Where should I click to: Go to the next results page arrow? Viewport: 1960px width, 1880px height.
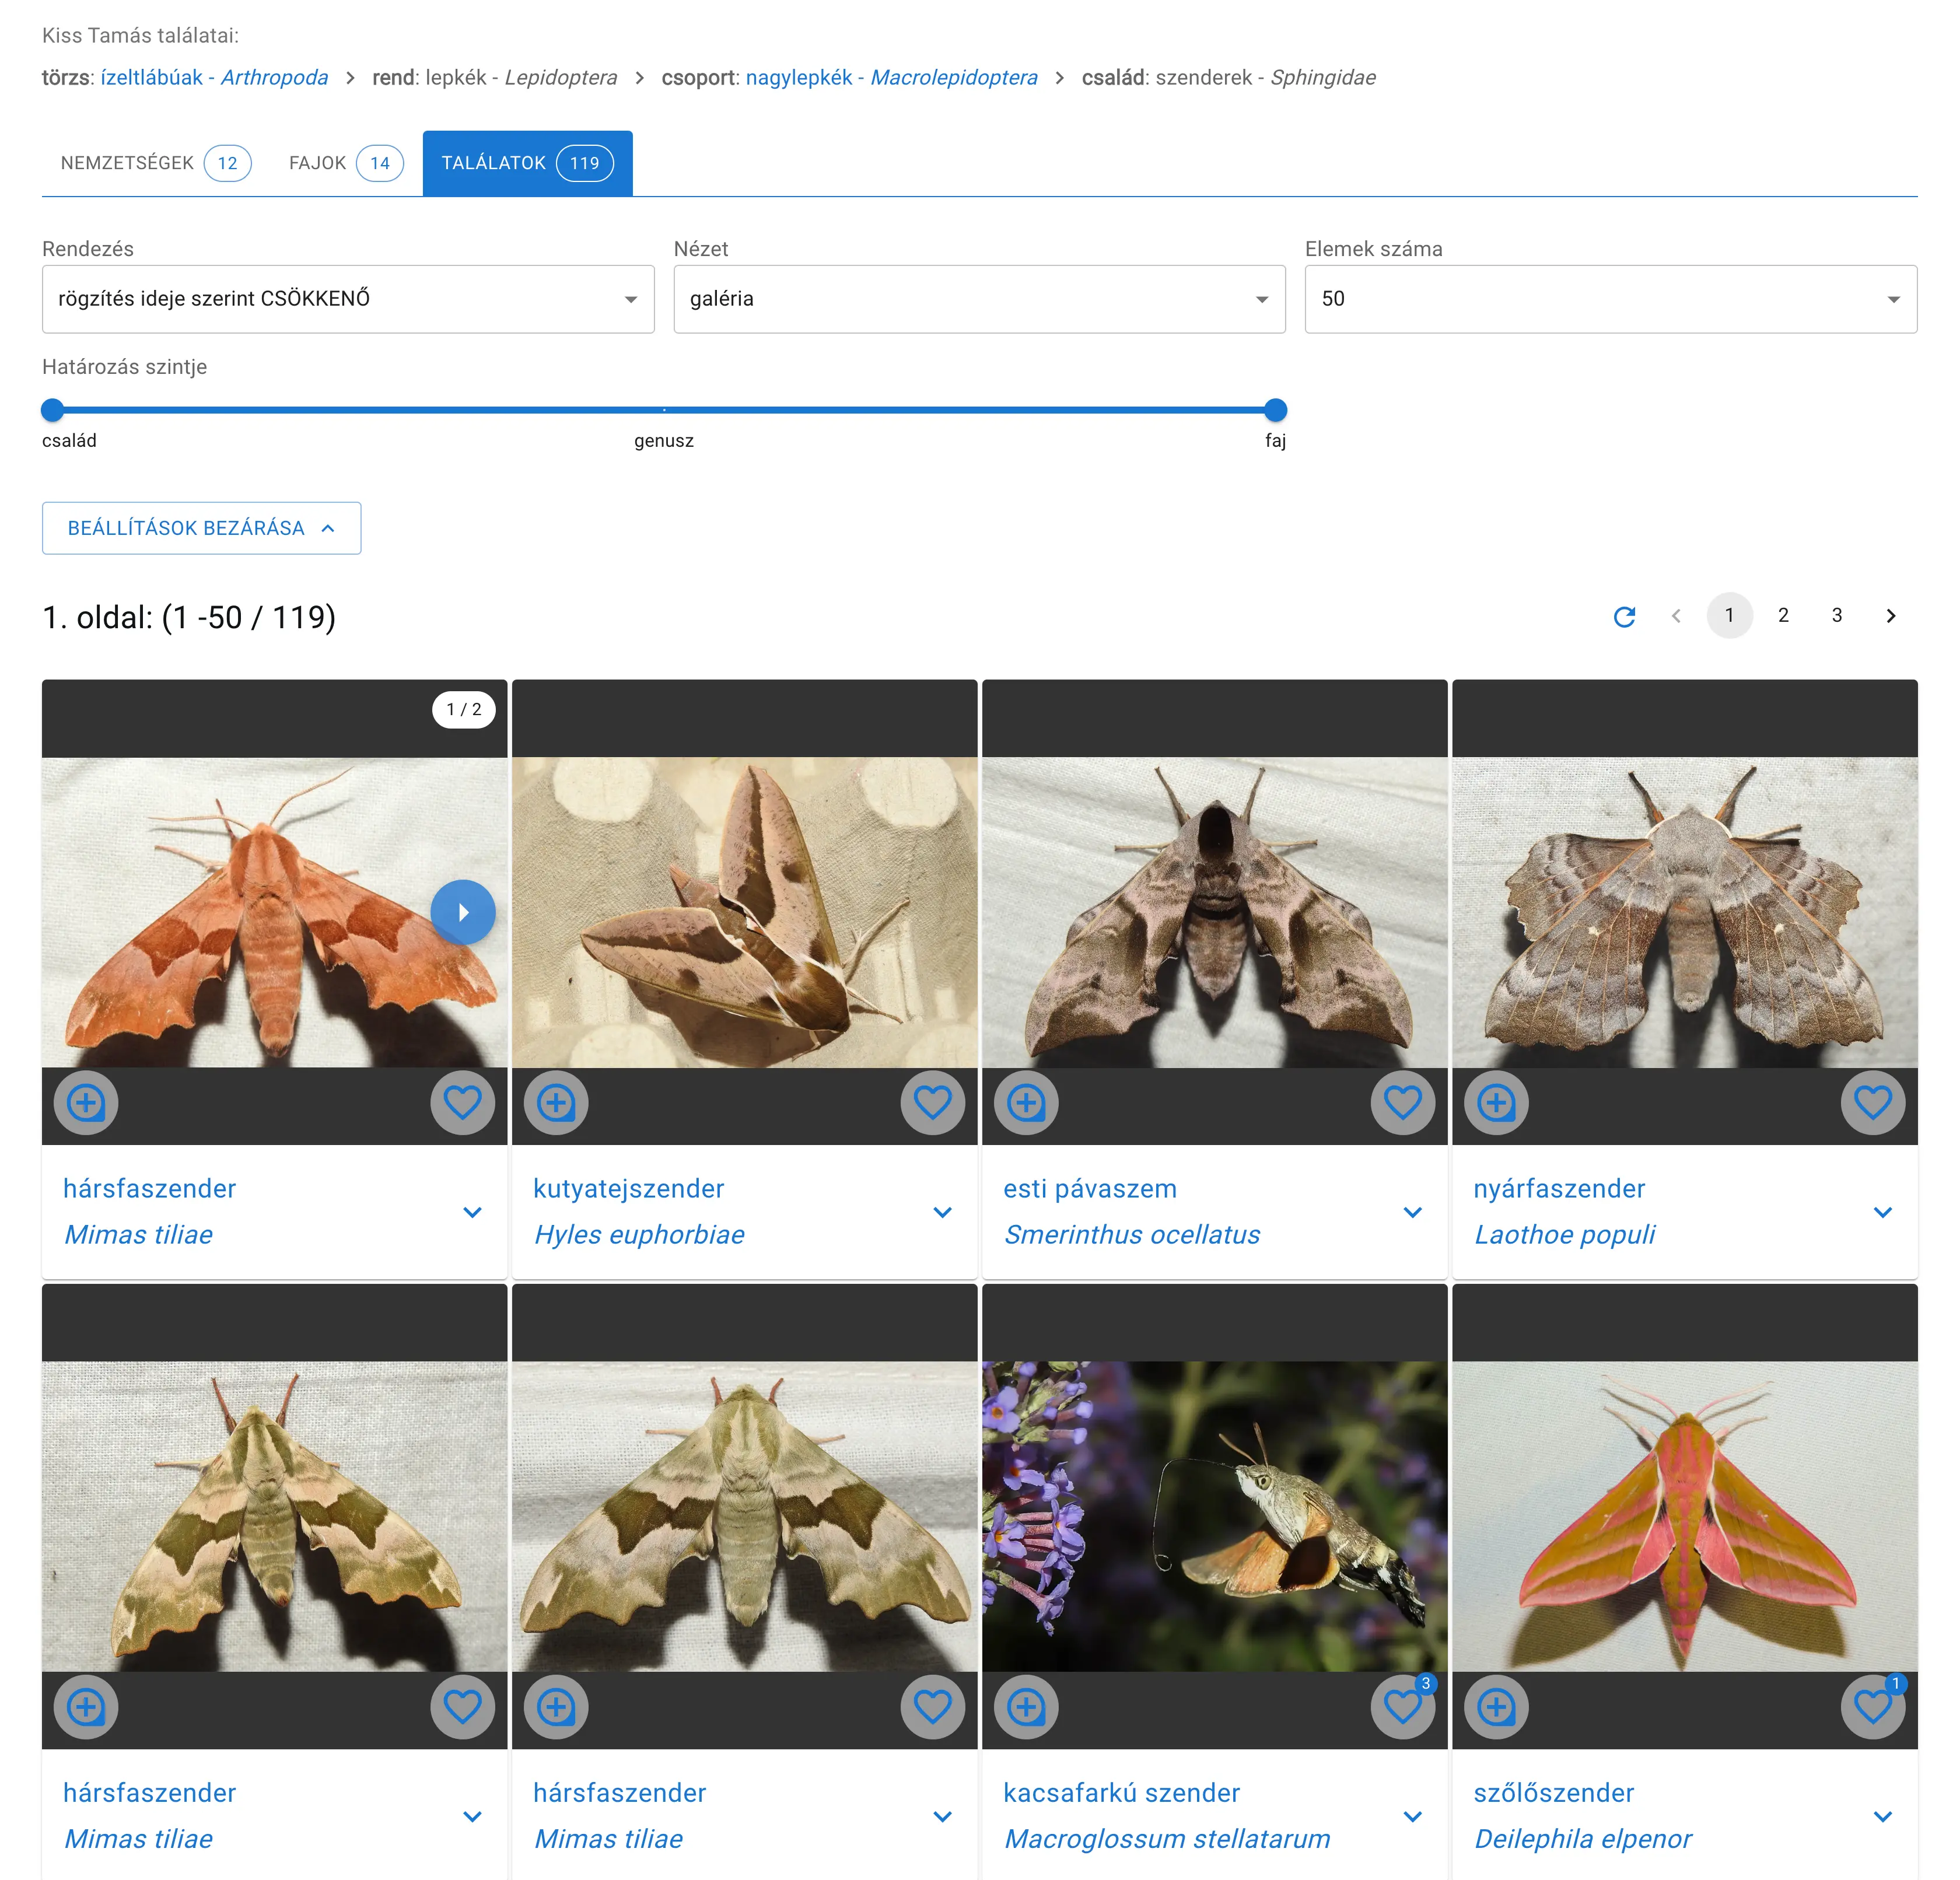(x=1891, y=616)
